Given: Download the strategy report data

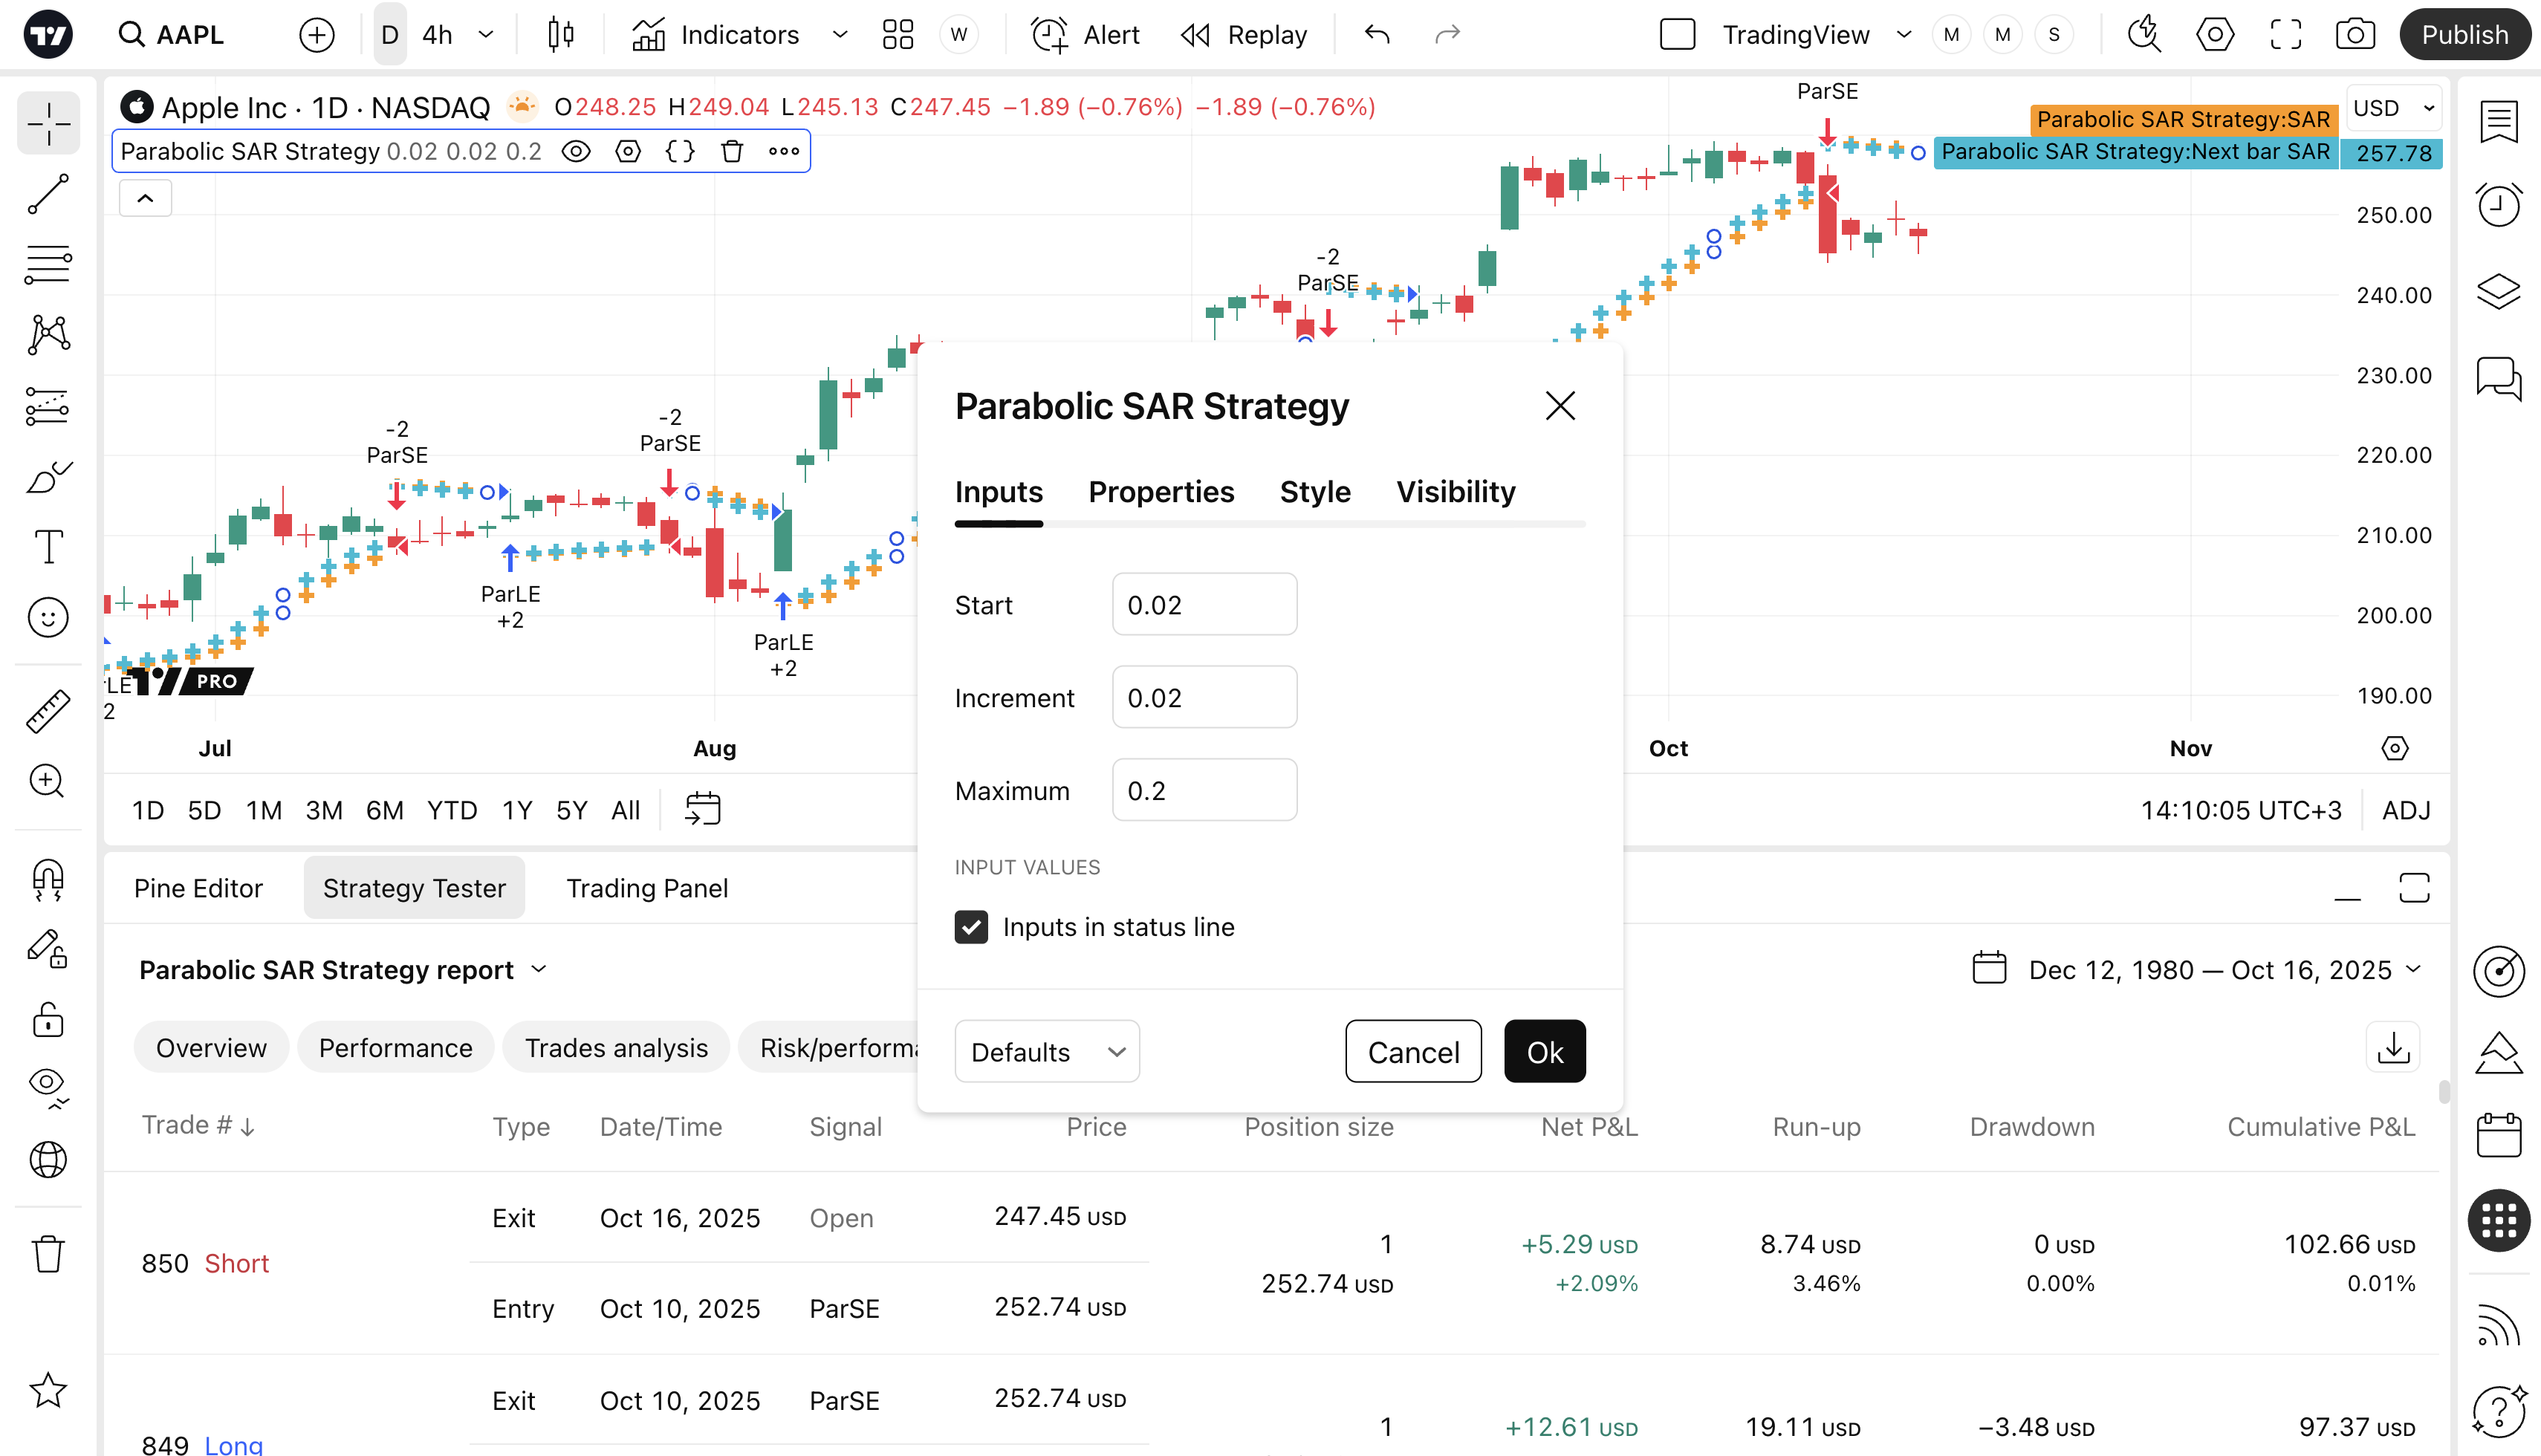Looking at the screenshot, I should [x=2393, y=1047].
